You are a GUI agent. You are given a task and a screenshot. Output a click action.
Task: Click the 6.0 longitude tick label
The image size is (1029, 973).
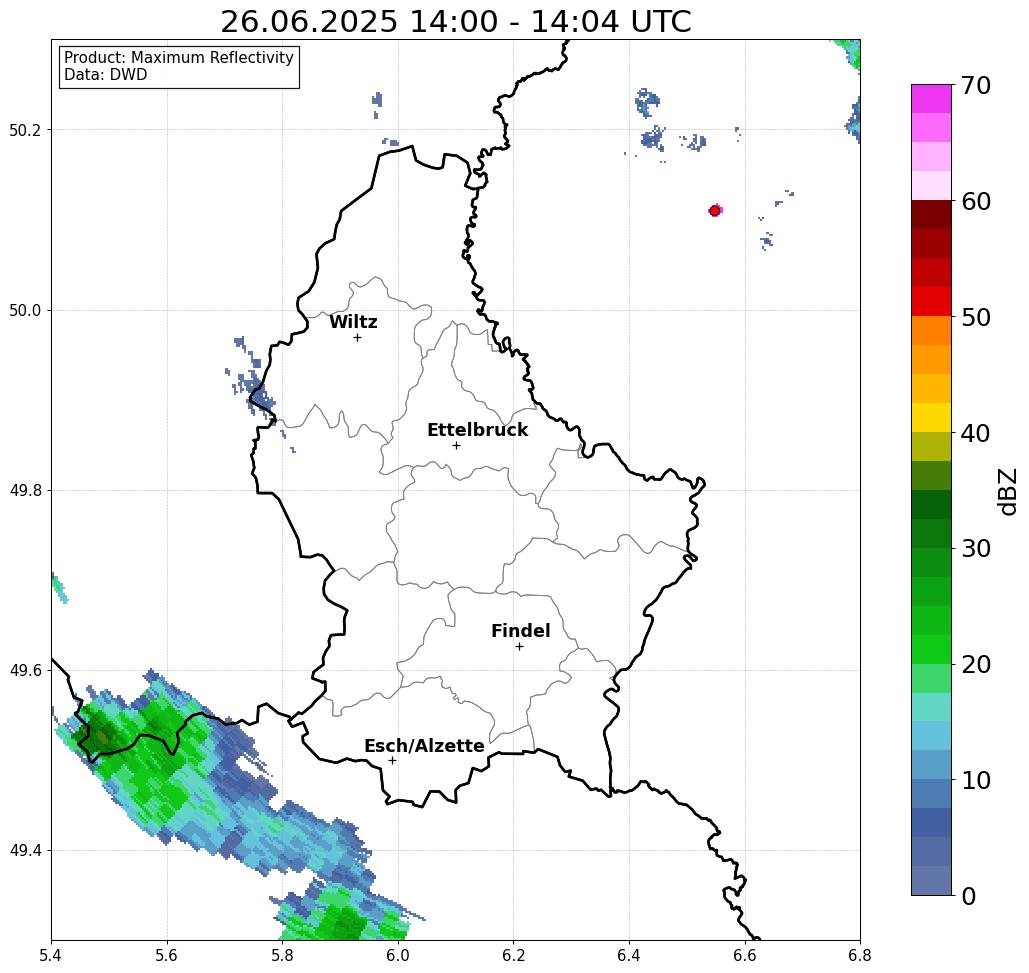[398, 955]
